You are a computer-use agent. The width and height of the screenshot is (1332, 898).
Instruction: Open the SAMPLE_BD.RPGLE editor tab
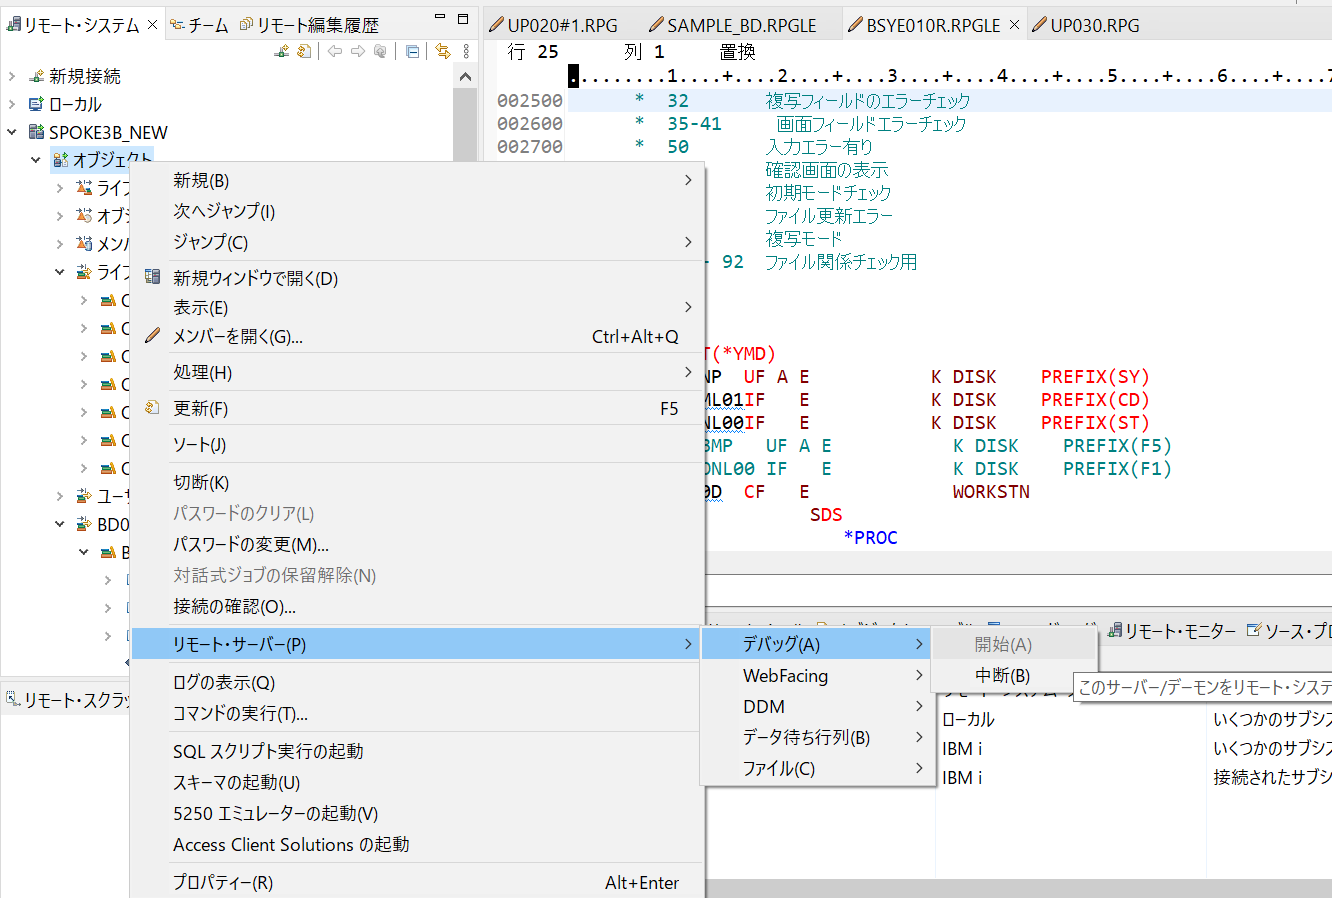[x=732, y=25]
